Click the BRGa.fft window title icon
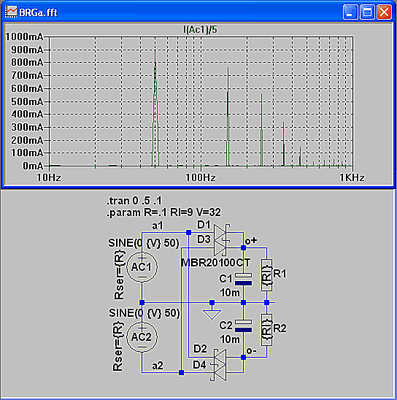397x400 pixels. [11, 12]
